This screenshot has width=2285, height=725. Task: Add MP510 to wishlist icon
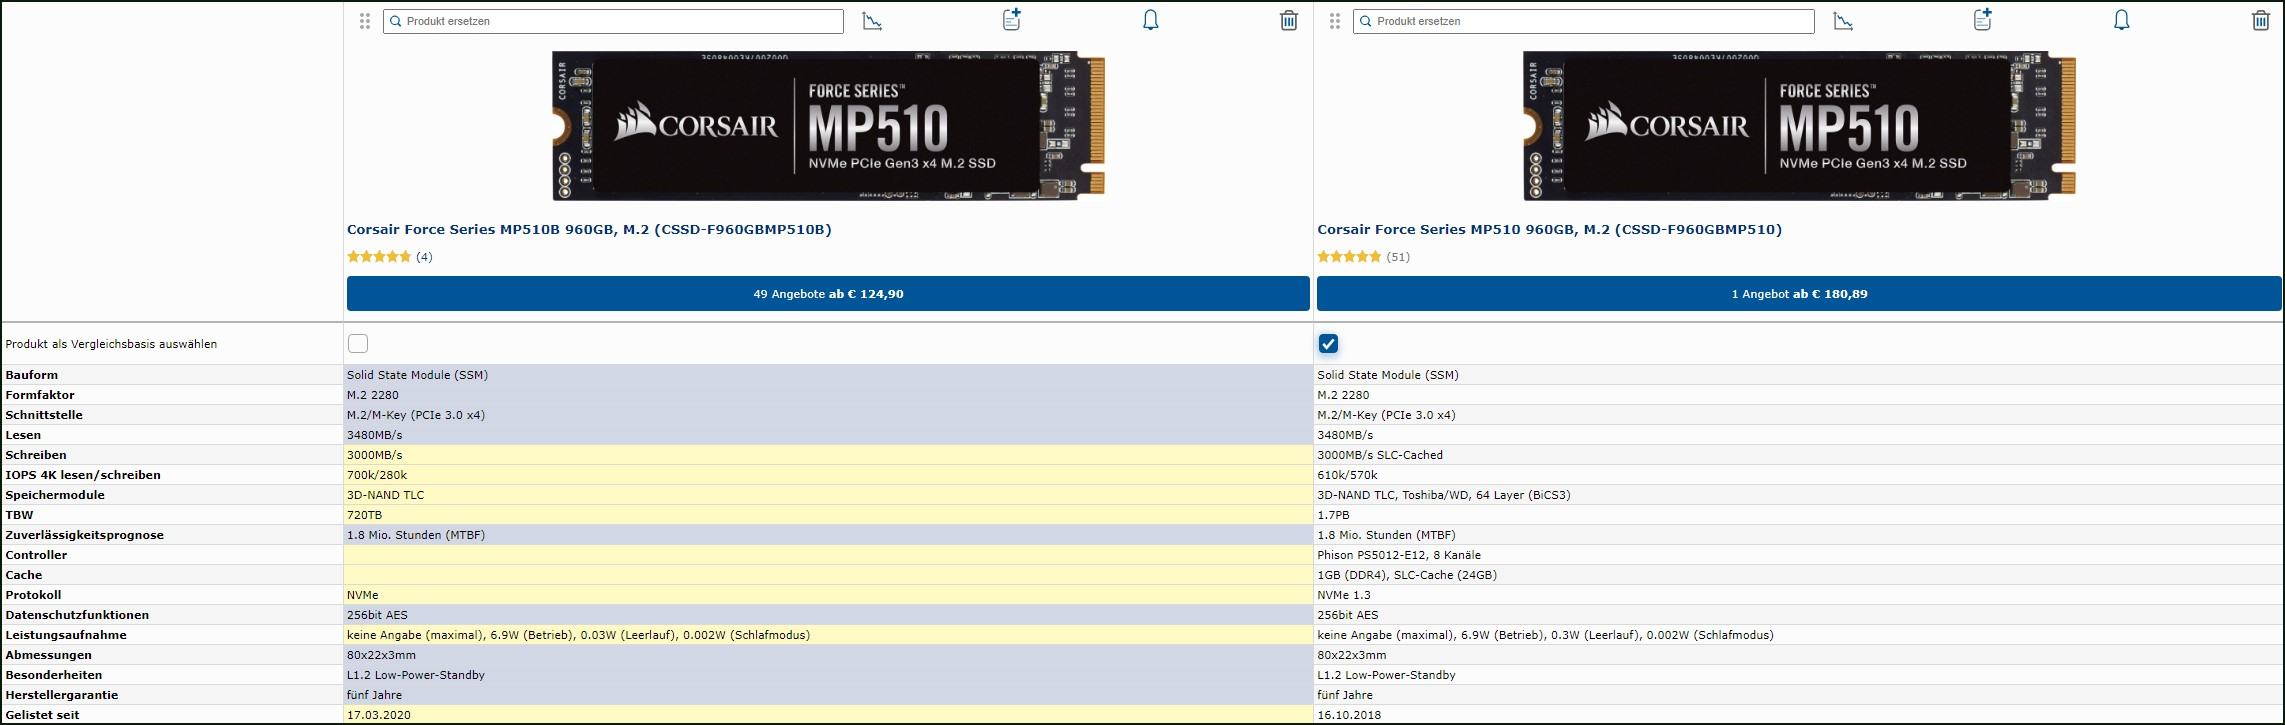click(x=1982, y=20)
